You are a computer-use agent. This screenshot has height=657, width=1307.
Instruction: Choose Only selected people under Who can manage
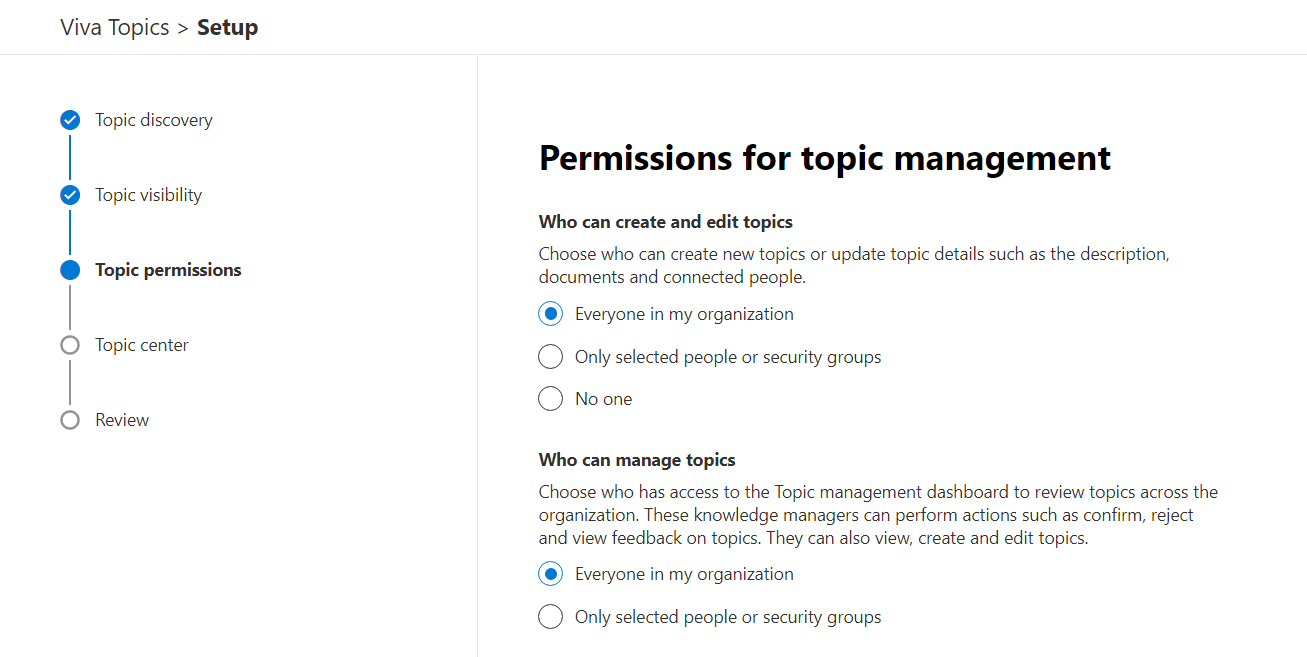[x=550, y=617]
